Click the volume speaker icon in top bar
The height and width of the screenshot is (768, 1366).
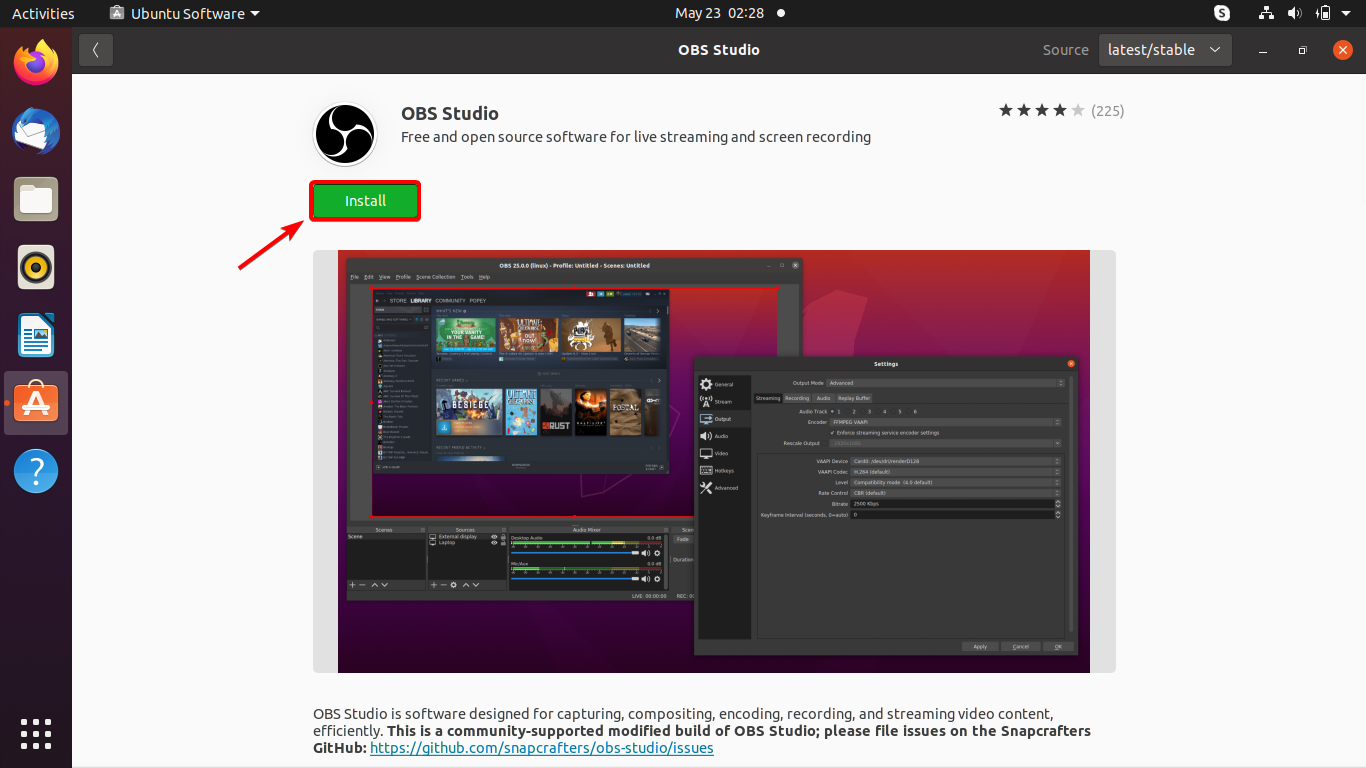(x=1295, y=13)
